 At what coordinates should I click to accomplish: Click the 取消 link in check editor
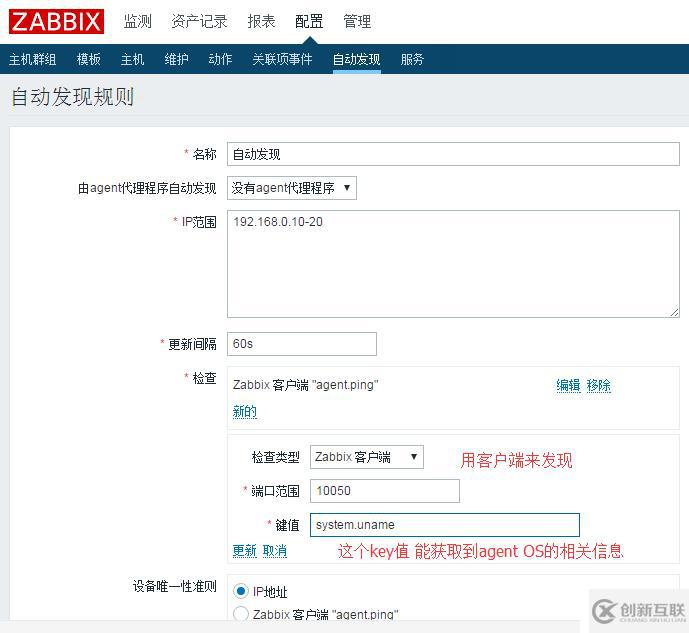point(275,550)
